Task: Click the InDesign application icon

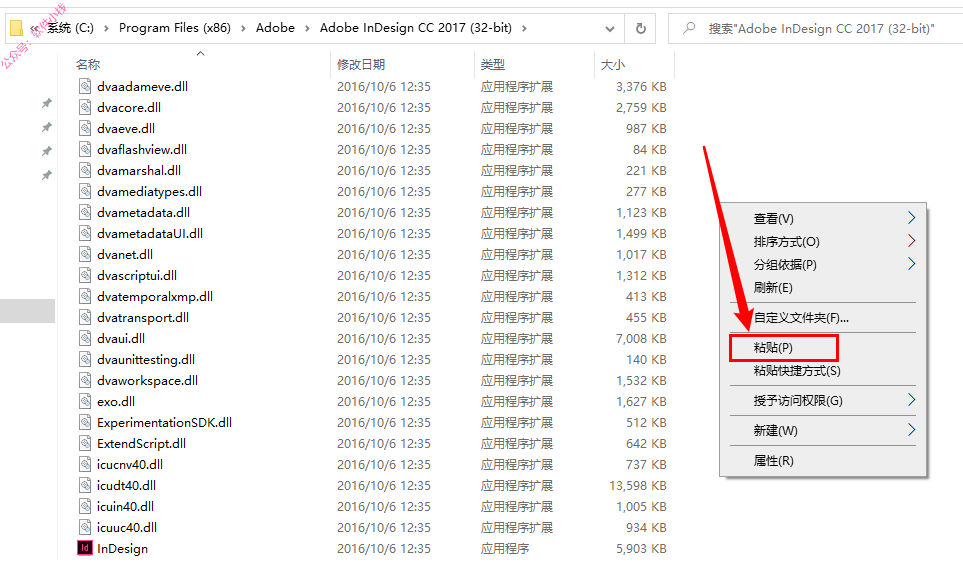Action: (x=85, y=547)
